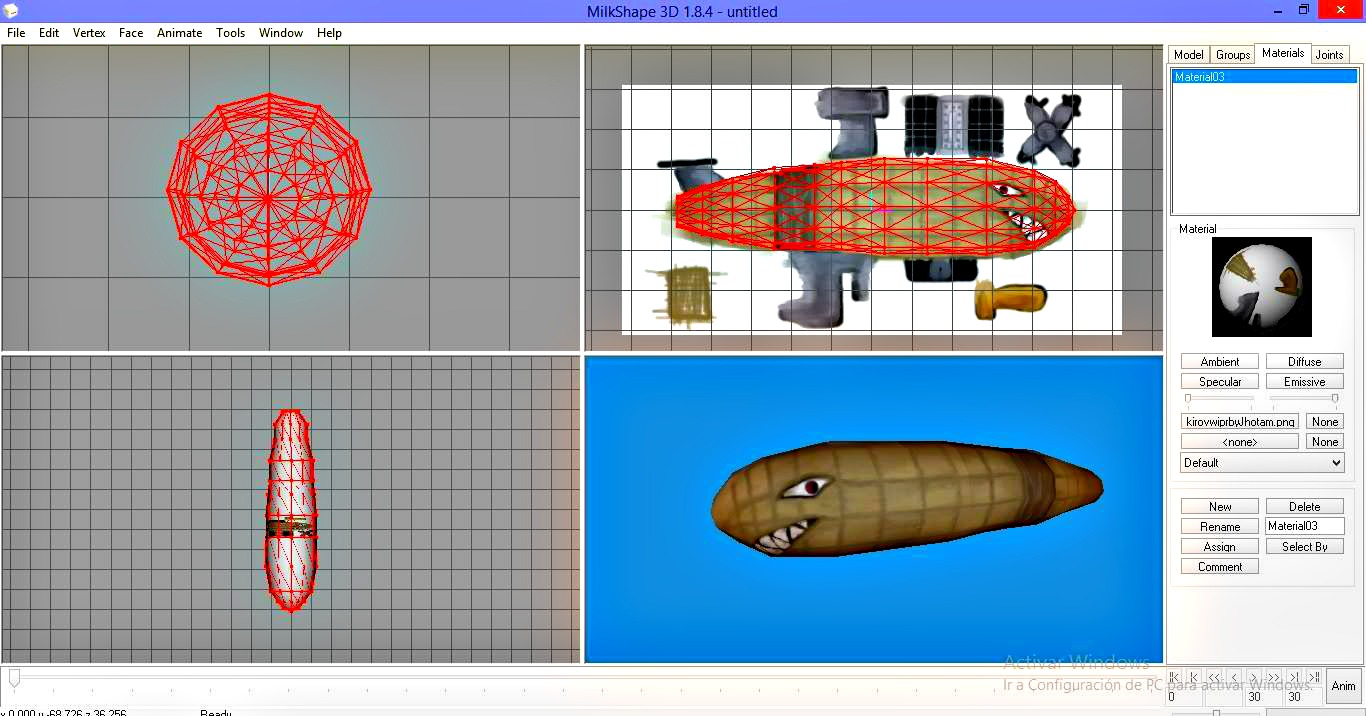Click the Material03 name input field
This screenshot has width=1366, height=716.
click(x=1305, y=526)
